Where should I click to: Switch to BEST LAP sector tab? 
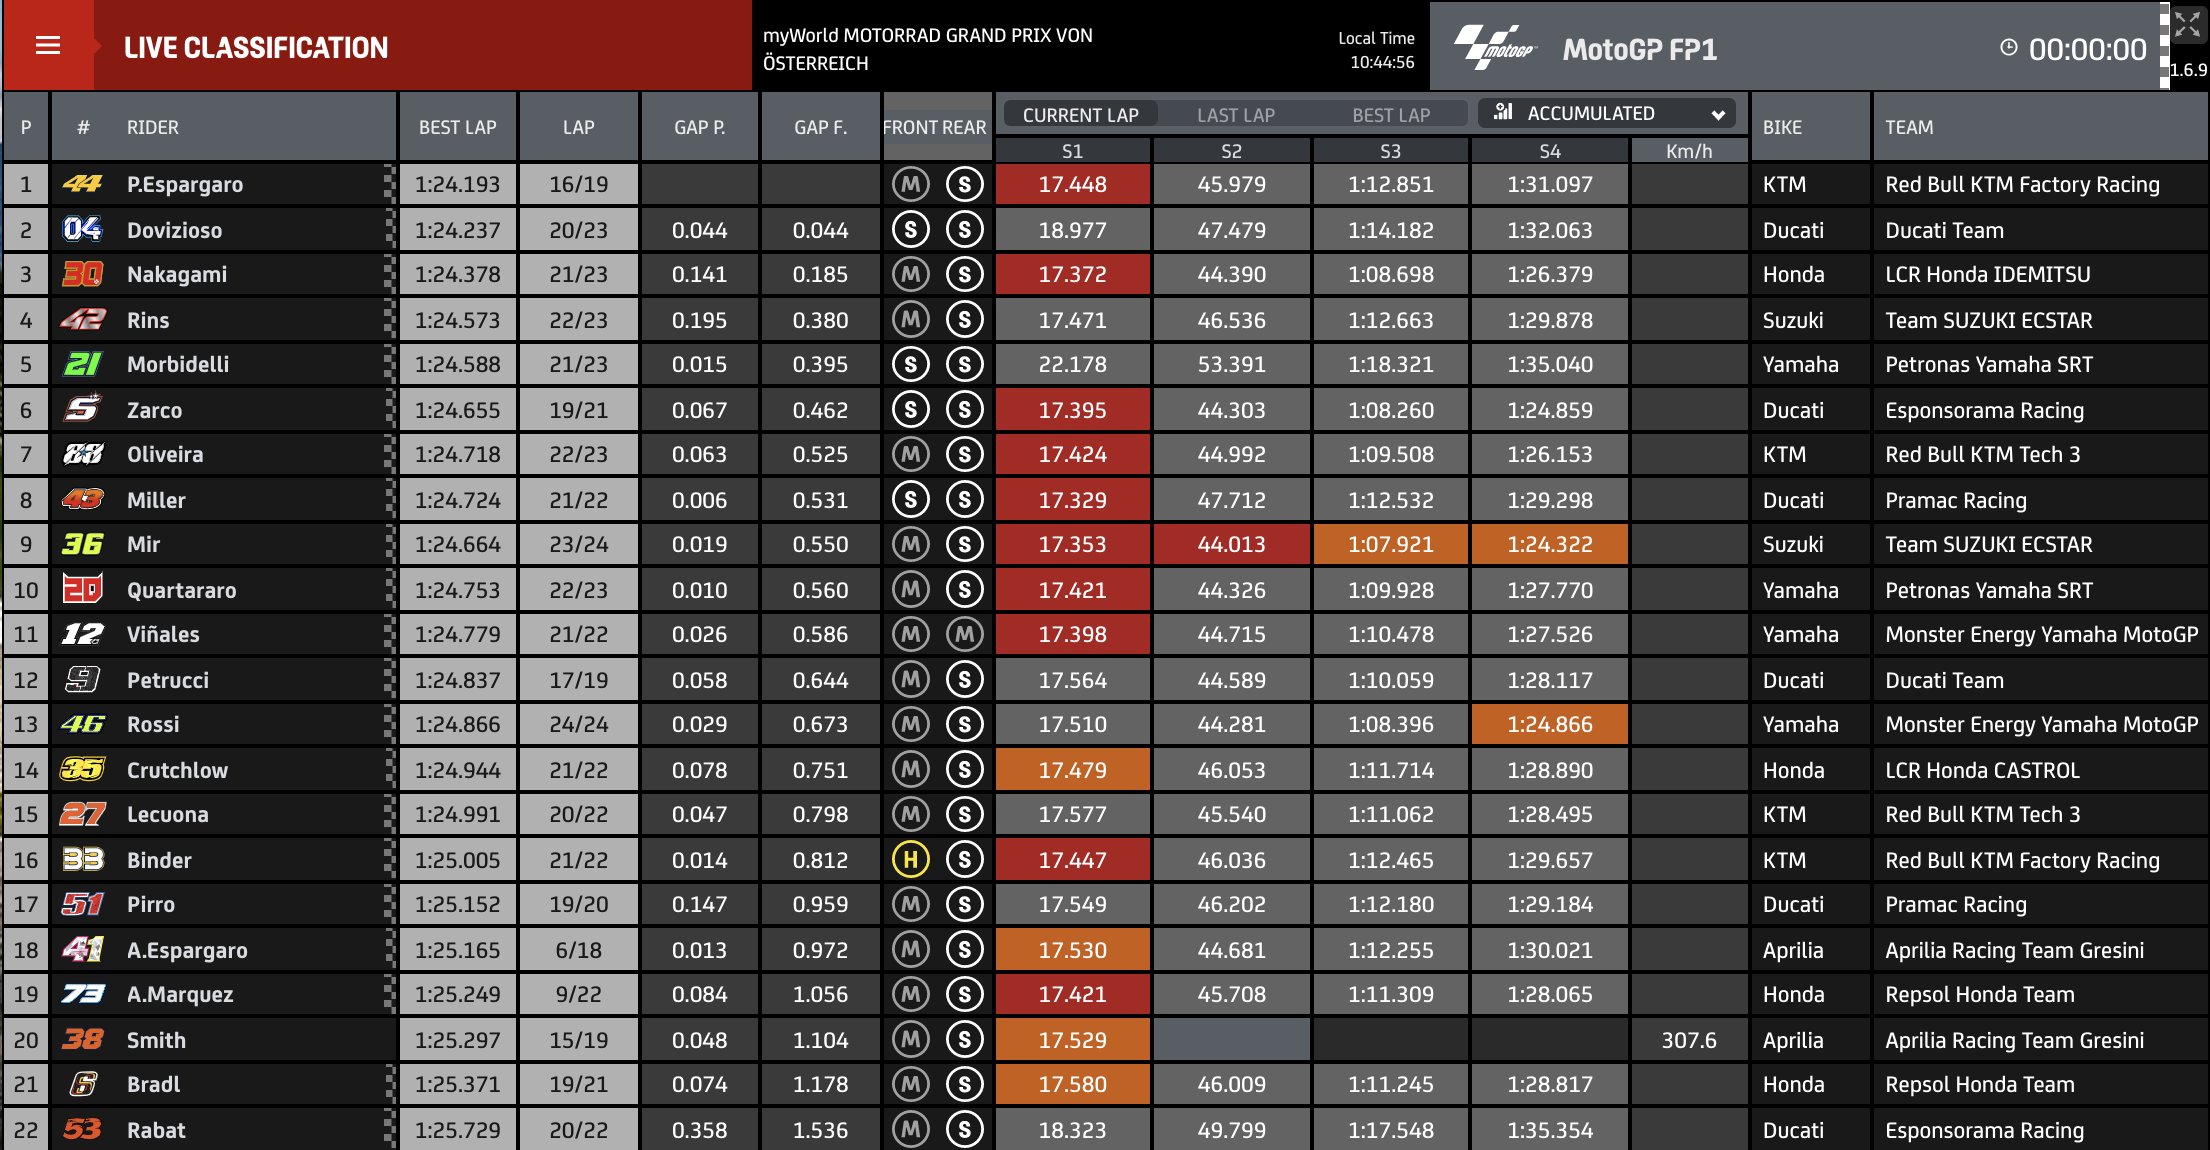pos(1391,115)
